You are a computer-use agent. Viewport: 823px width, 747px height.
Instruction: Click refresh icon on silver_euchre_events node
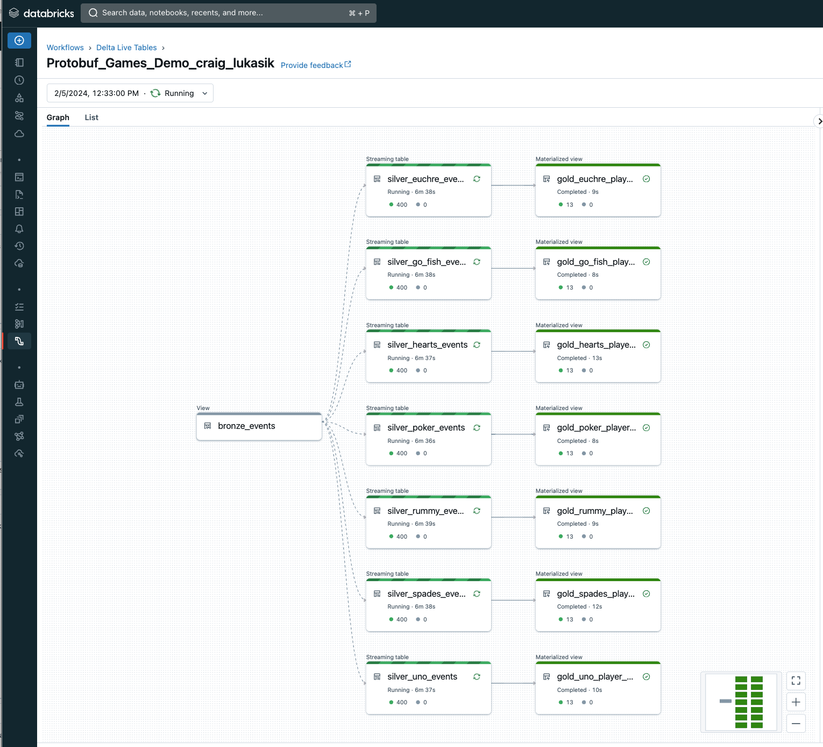[x=477, y=179]
